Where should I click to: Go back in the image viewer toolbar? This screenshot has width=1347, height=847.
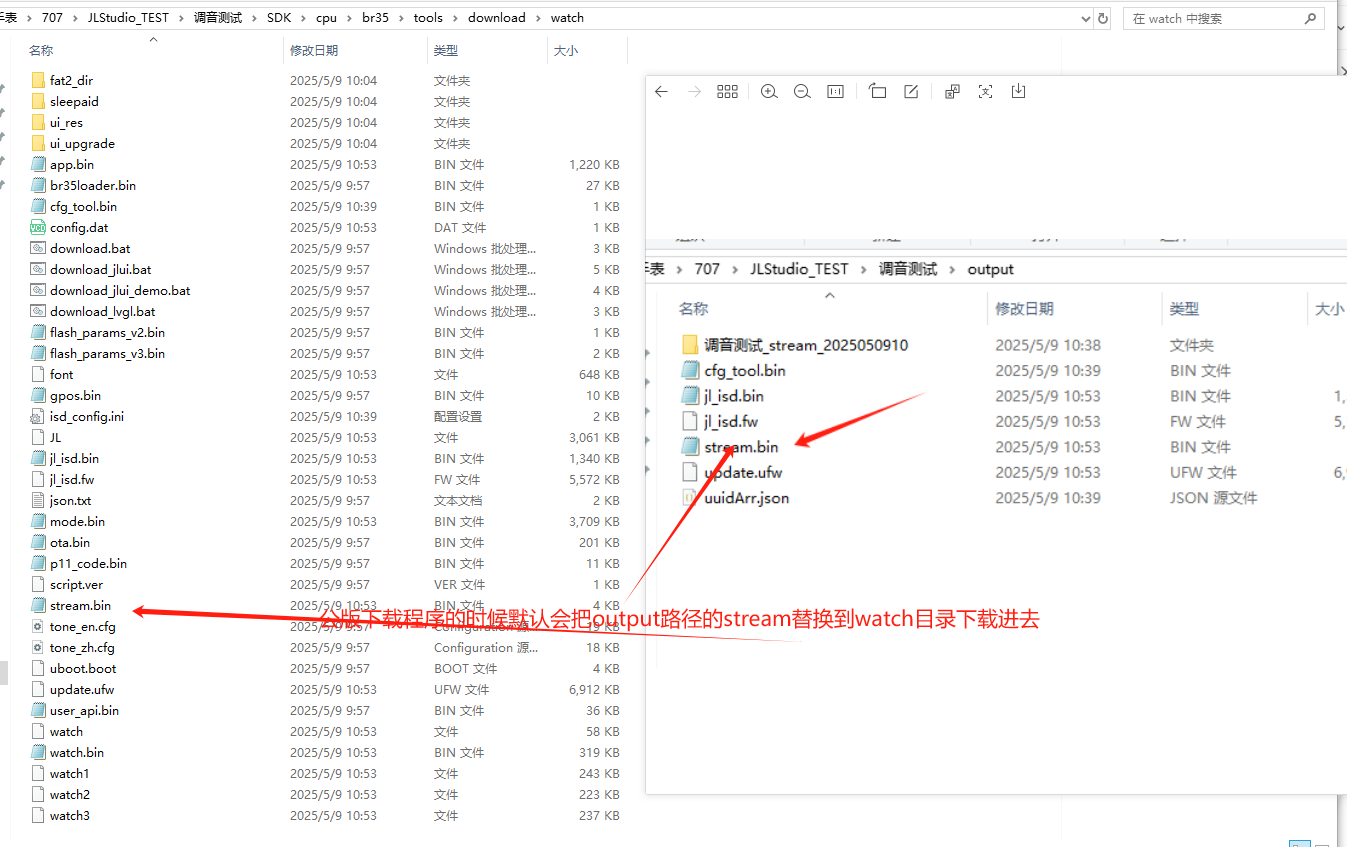click(x=661, y=92)
